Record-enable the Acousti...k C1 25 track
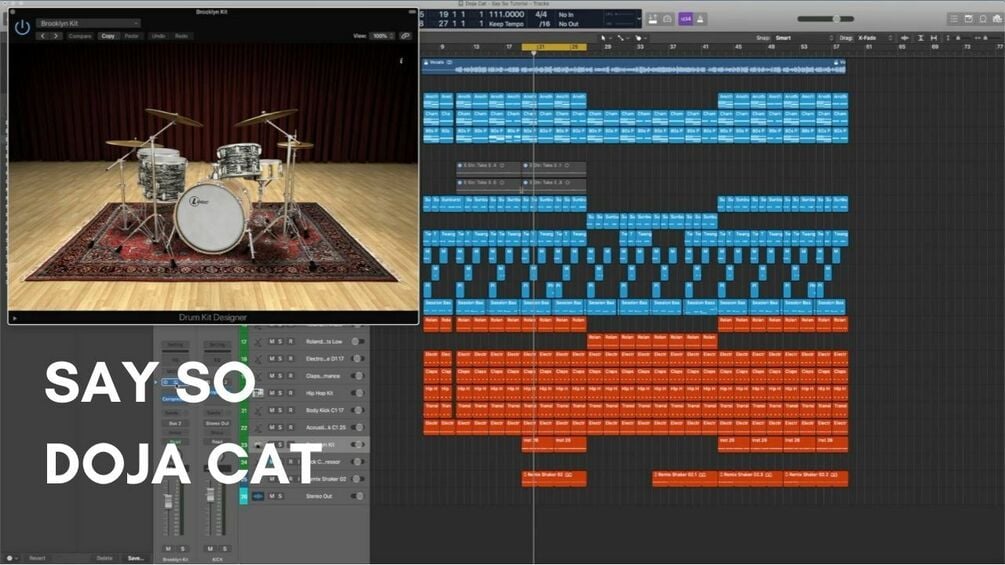1005x565 pixels. click(290, 427)
